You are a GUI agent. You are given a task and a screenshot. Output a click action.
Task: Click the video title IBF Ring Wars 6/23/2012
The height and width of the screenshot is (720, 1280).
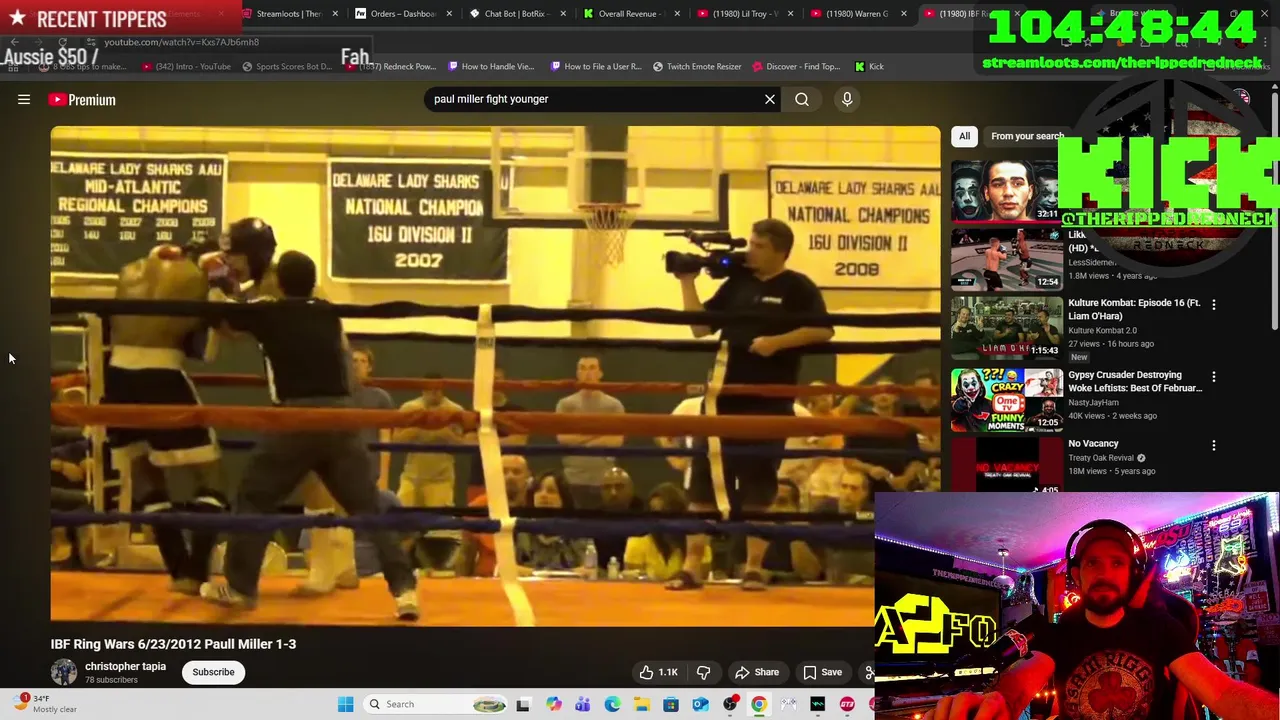click(173, 644)
